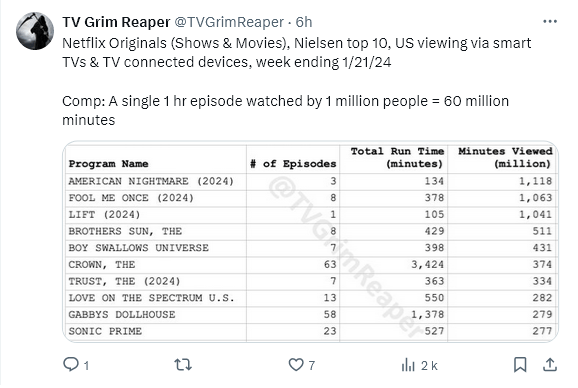This screenshot has height=388, width=578.
Task: Open the Nielsen top 10 table image
Action: click(x=310, y=242)
